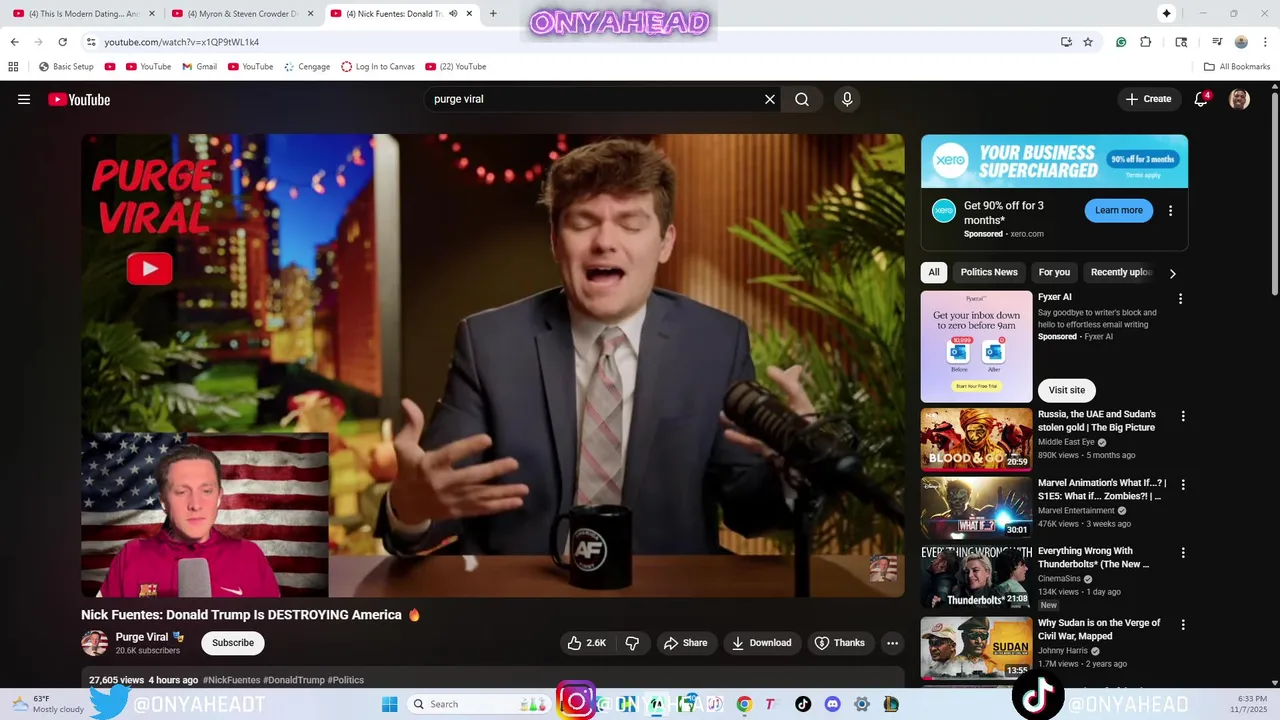
Task: Open Discord from the taskbar
Action: (832, 704)
